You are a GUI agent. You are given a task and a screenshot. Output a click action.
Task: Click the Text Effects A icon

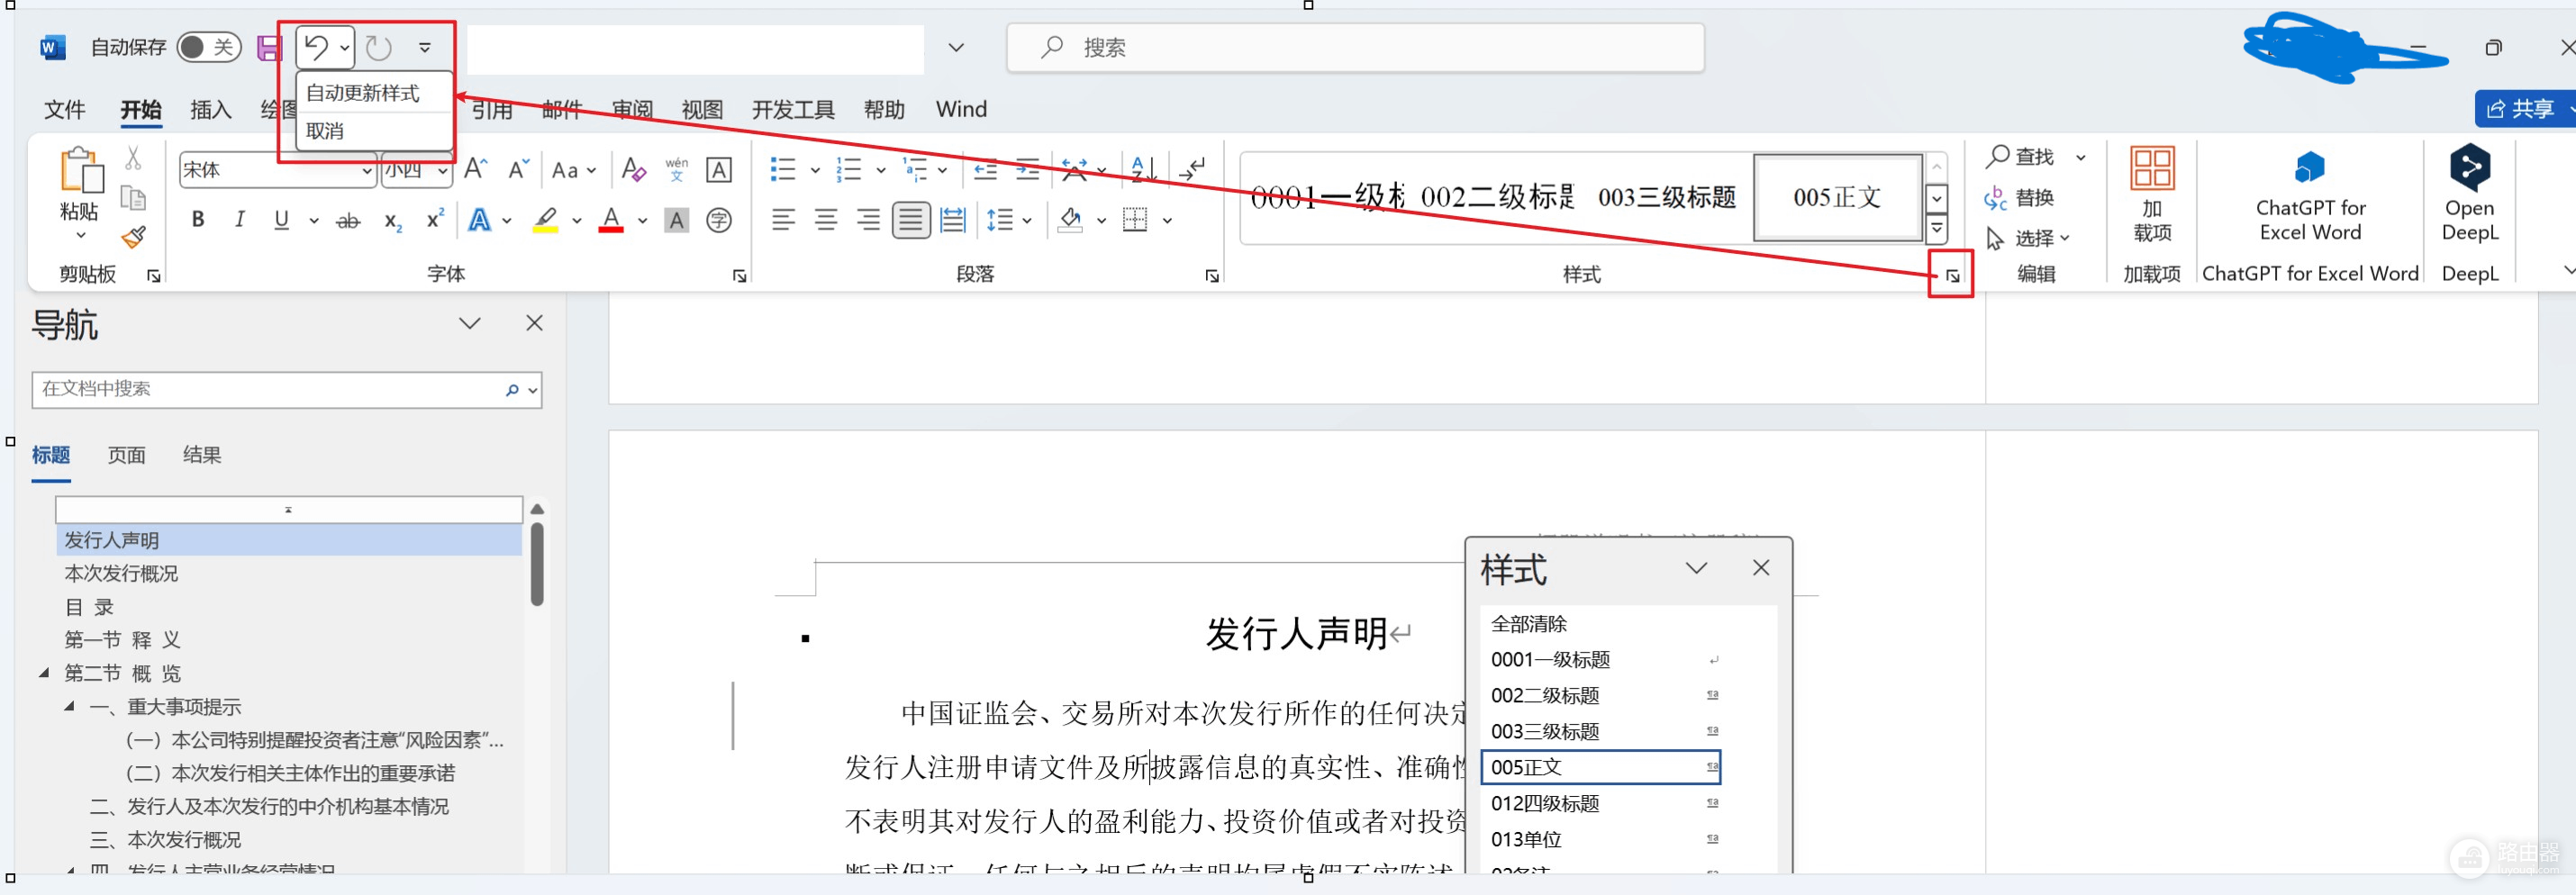click(x=480, y=219)
